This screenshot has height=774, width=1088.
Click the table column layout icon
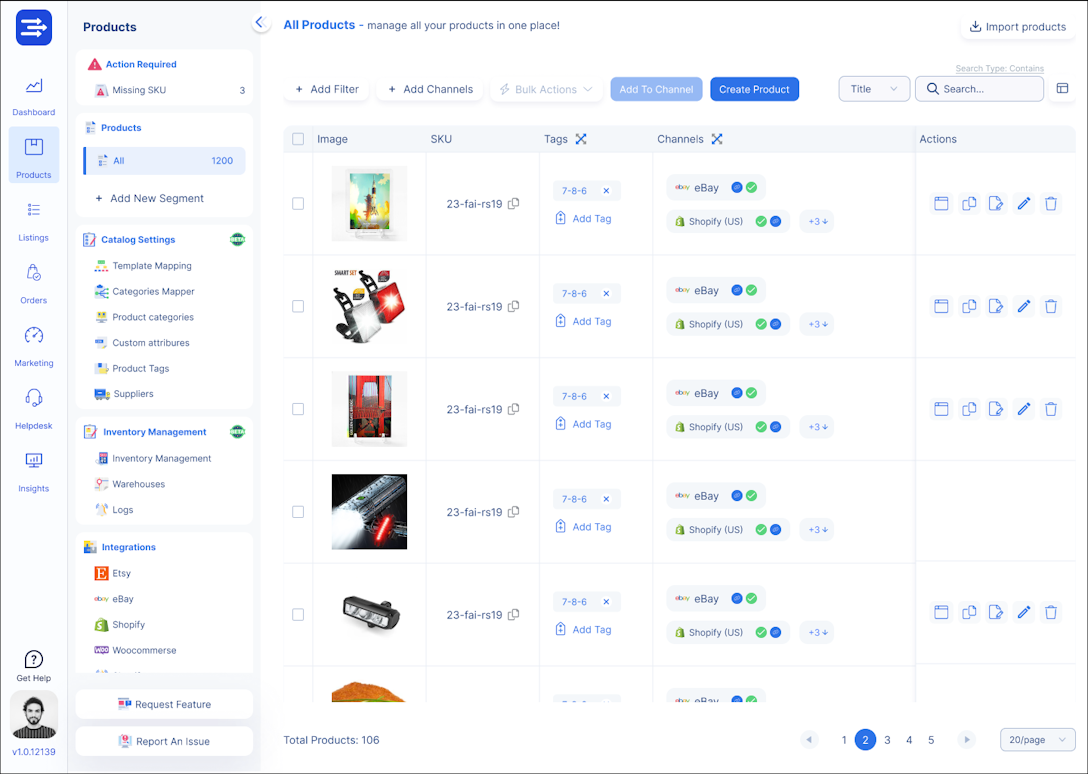[1063, 89]
